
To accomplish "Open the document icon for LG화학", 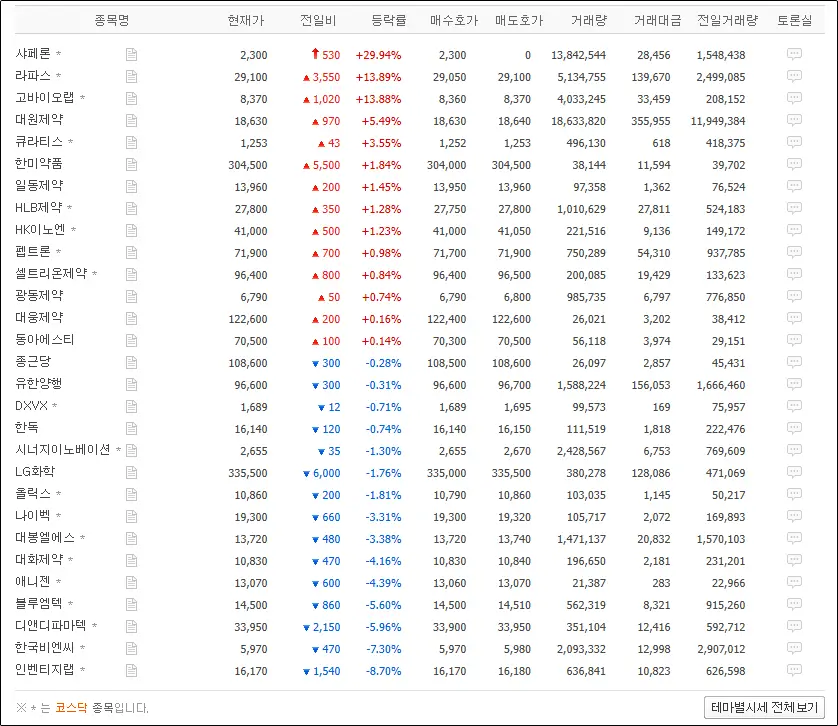I will [131, 473].
